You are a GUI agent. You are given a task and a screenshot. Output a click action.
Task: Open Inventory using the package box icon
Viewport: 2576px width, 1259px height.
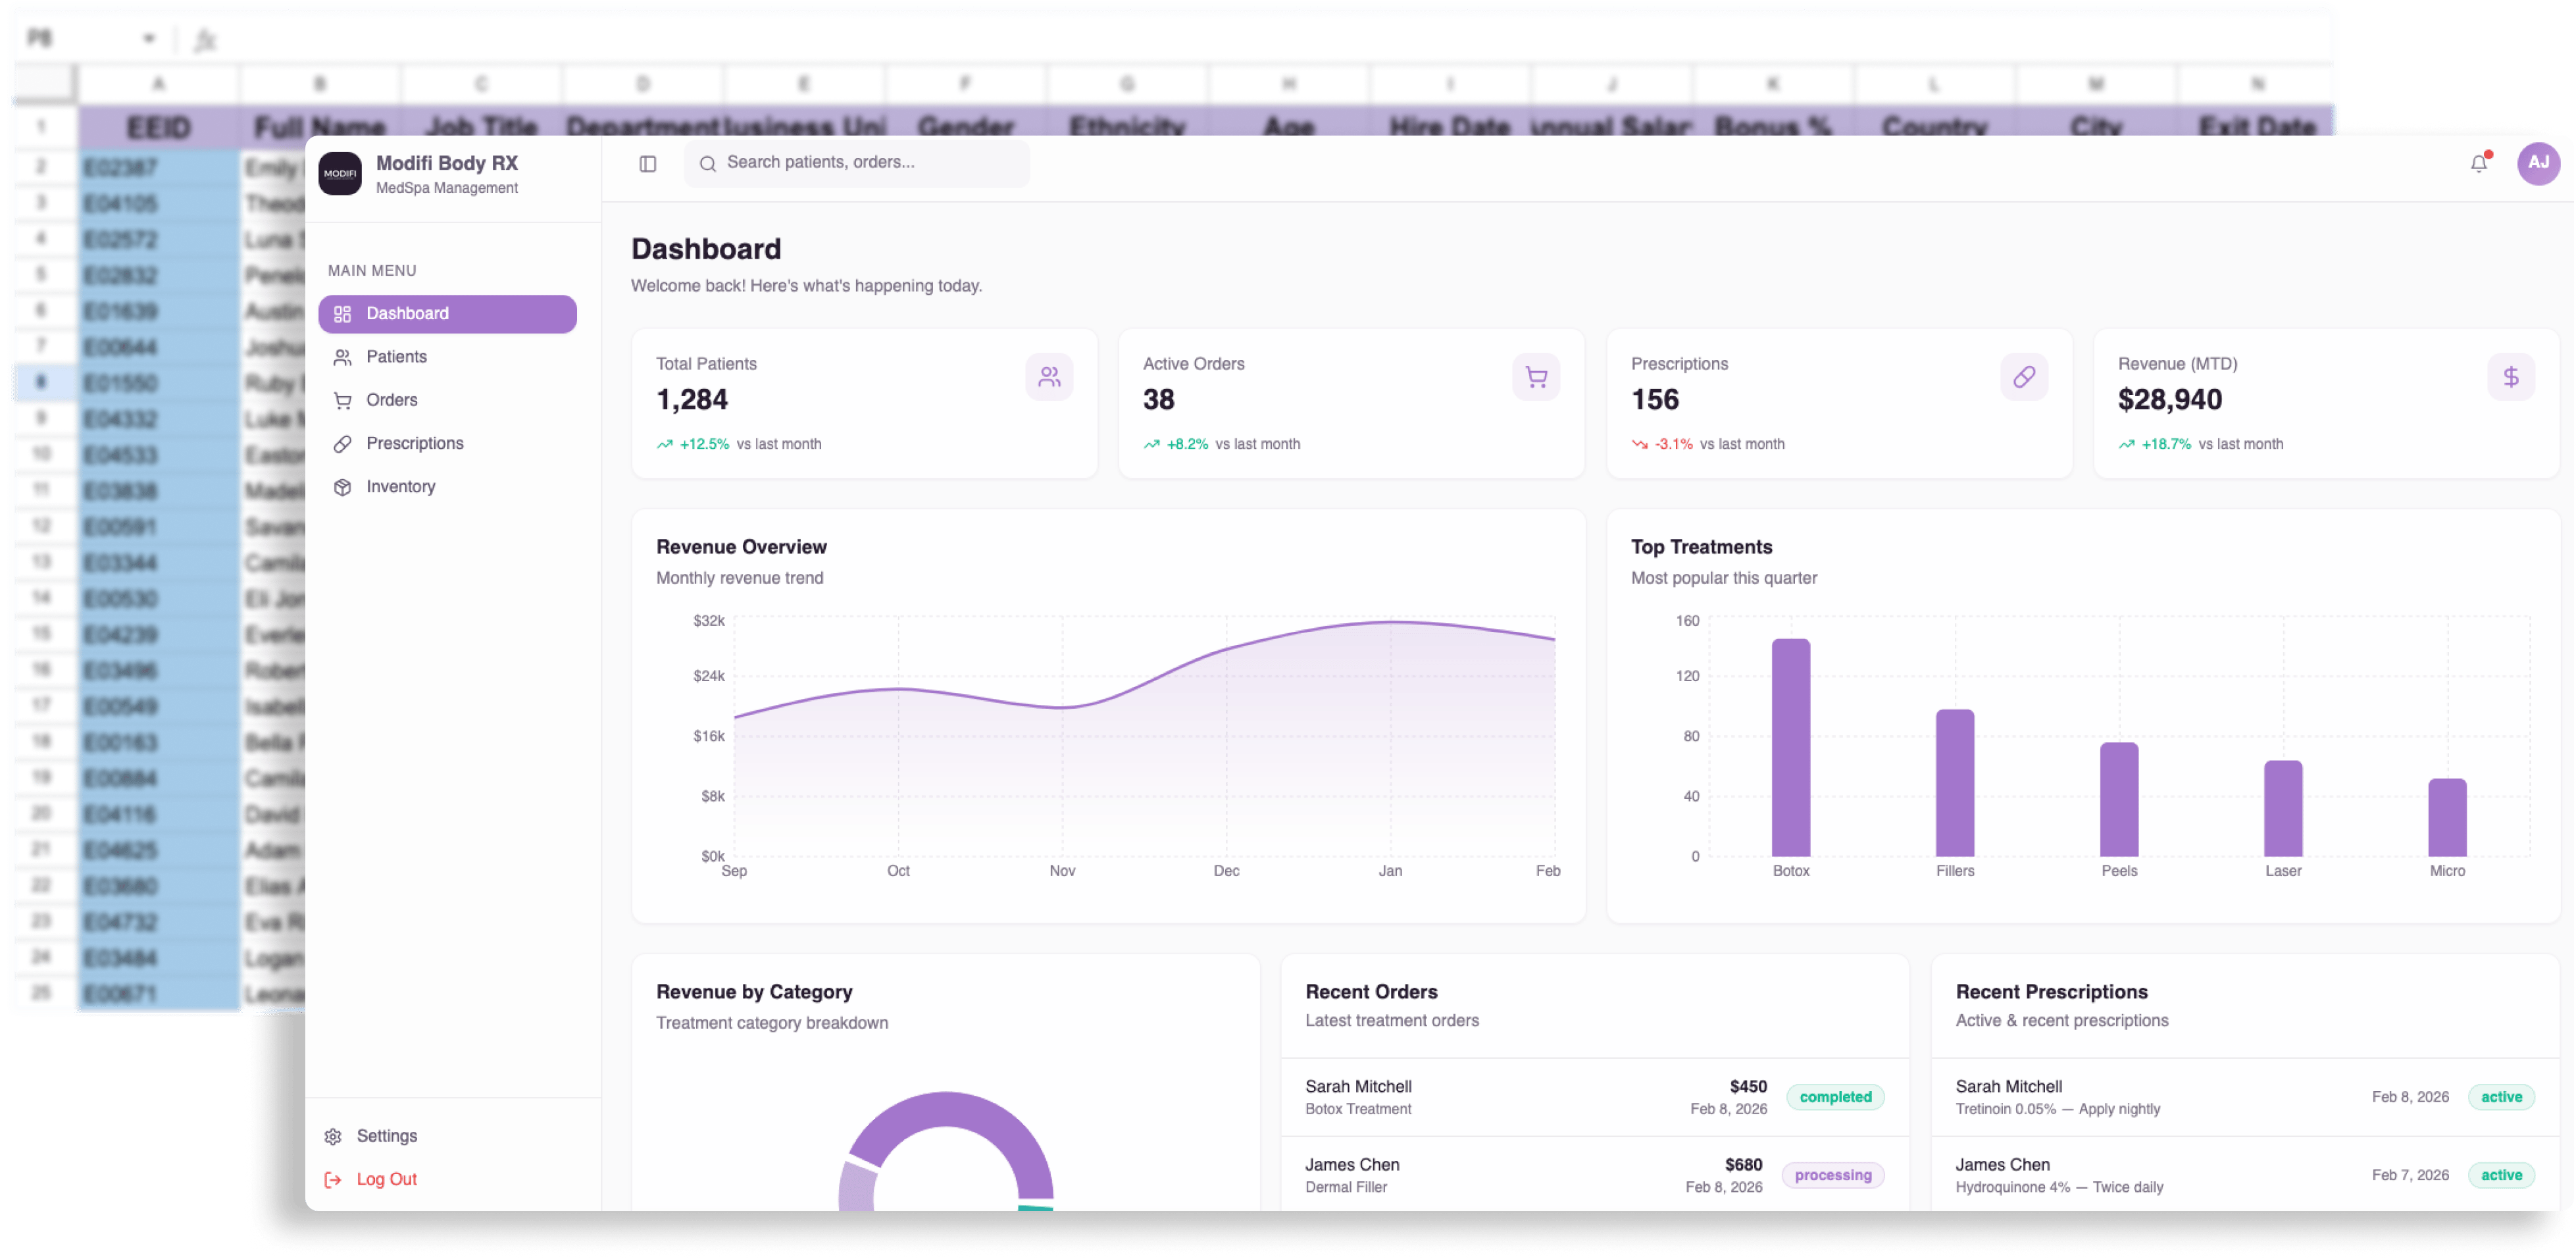[x=342, y=487]
